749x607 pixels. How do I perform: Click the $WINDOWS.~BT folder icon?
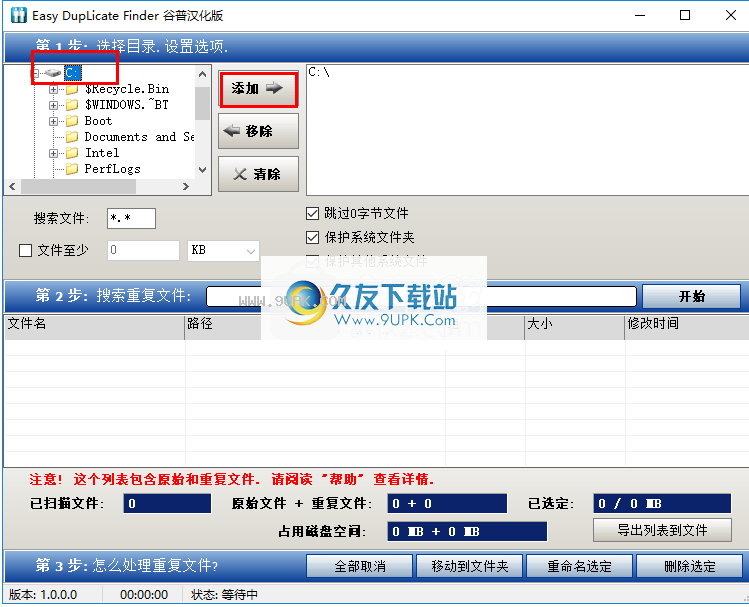[x=72, y=105]
